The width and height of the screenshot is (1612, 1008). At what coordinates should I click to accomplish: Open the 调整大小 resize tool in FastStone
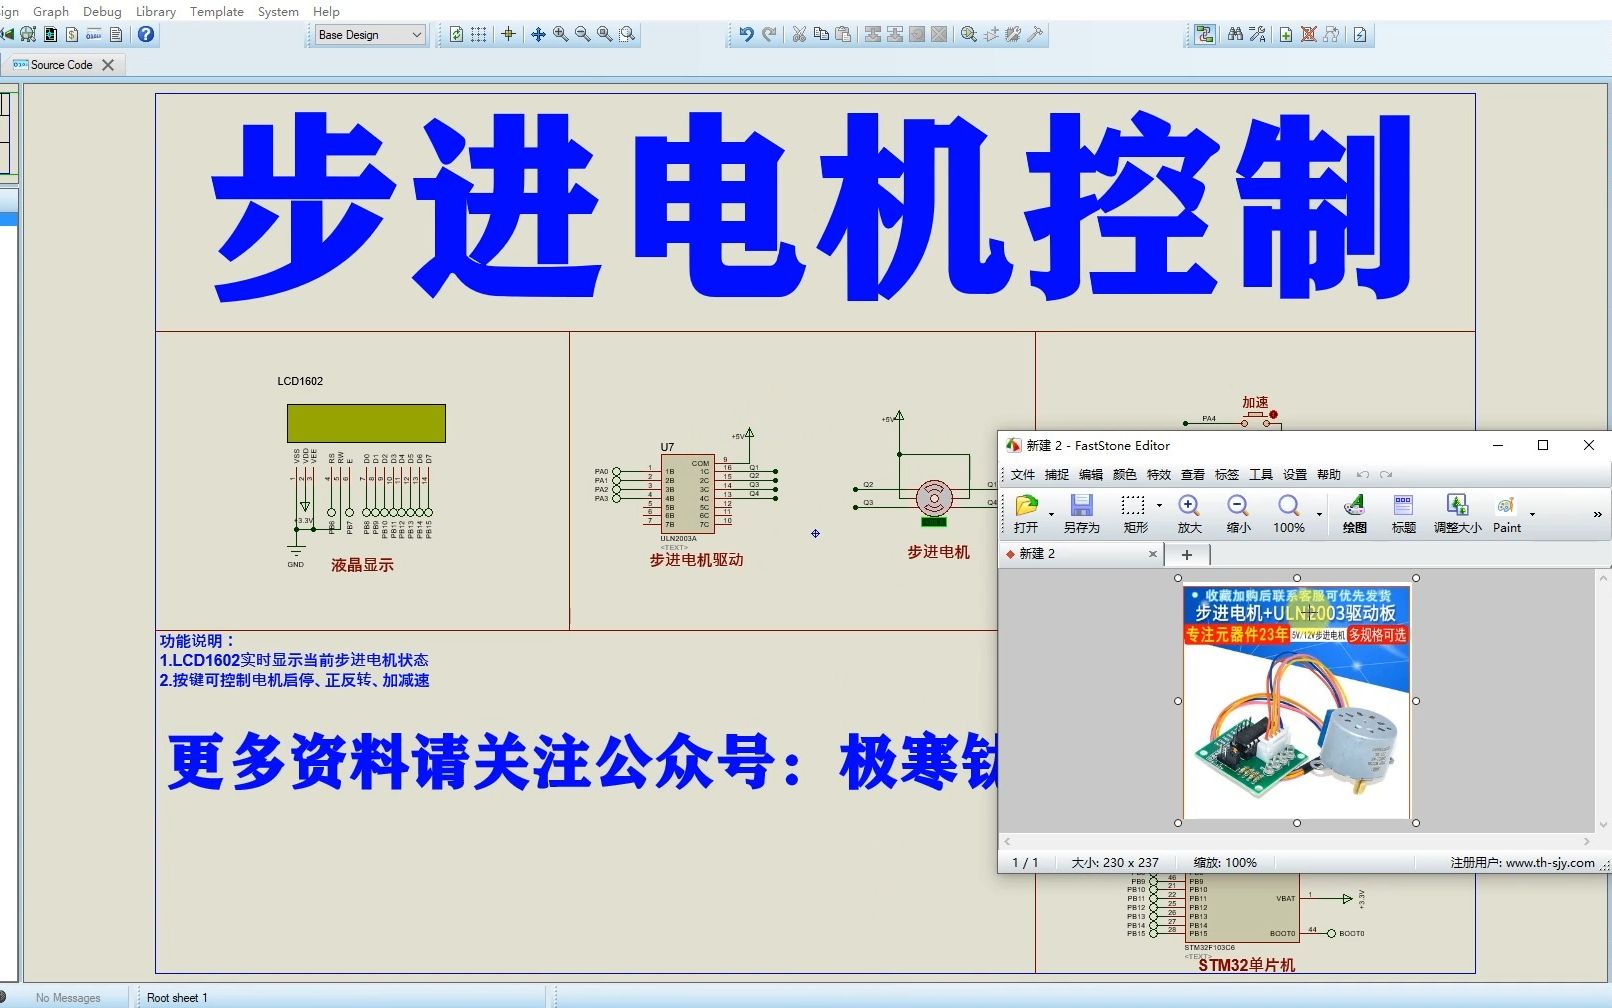pos(1458,512)
